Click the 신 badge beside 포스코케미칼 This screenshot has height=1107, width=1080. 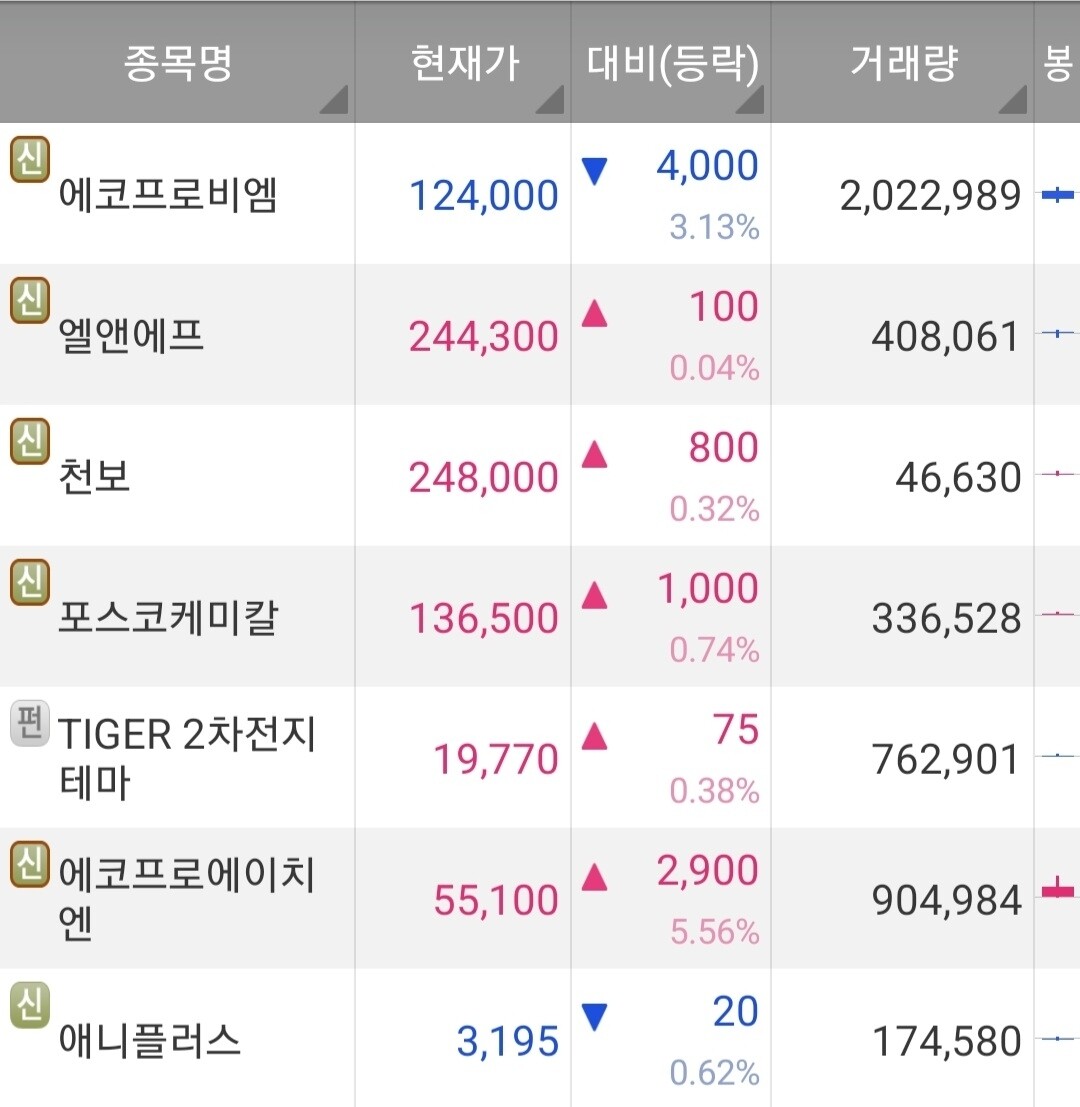pyautogui.click(x=29, y=582)
